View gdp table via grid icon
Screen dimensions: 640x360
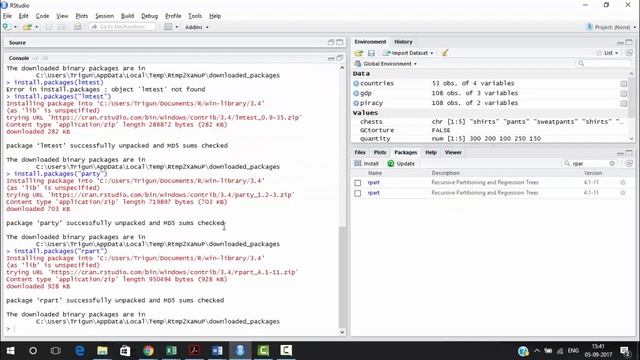coord(624,93)
